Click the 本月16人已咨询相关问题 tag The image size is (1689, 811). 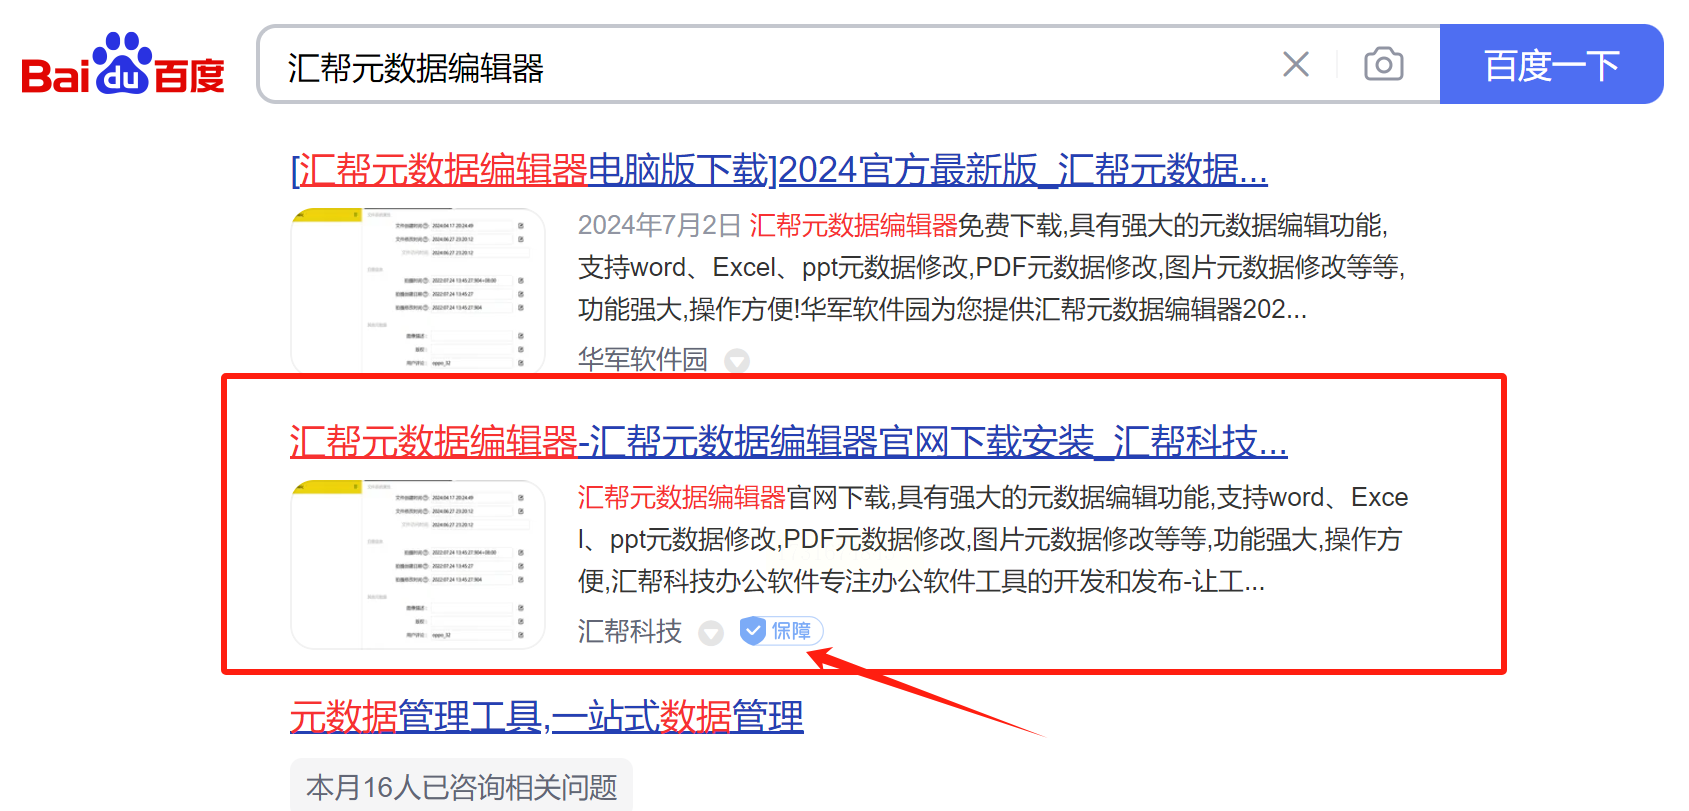(462, 787)
